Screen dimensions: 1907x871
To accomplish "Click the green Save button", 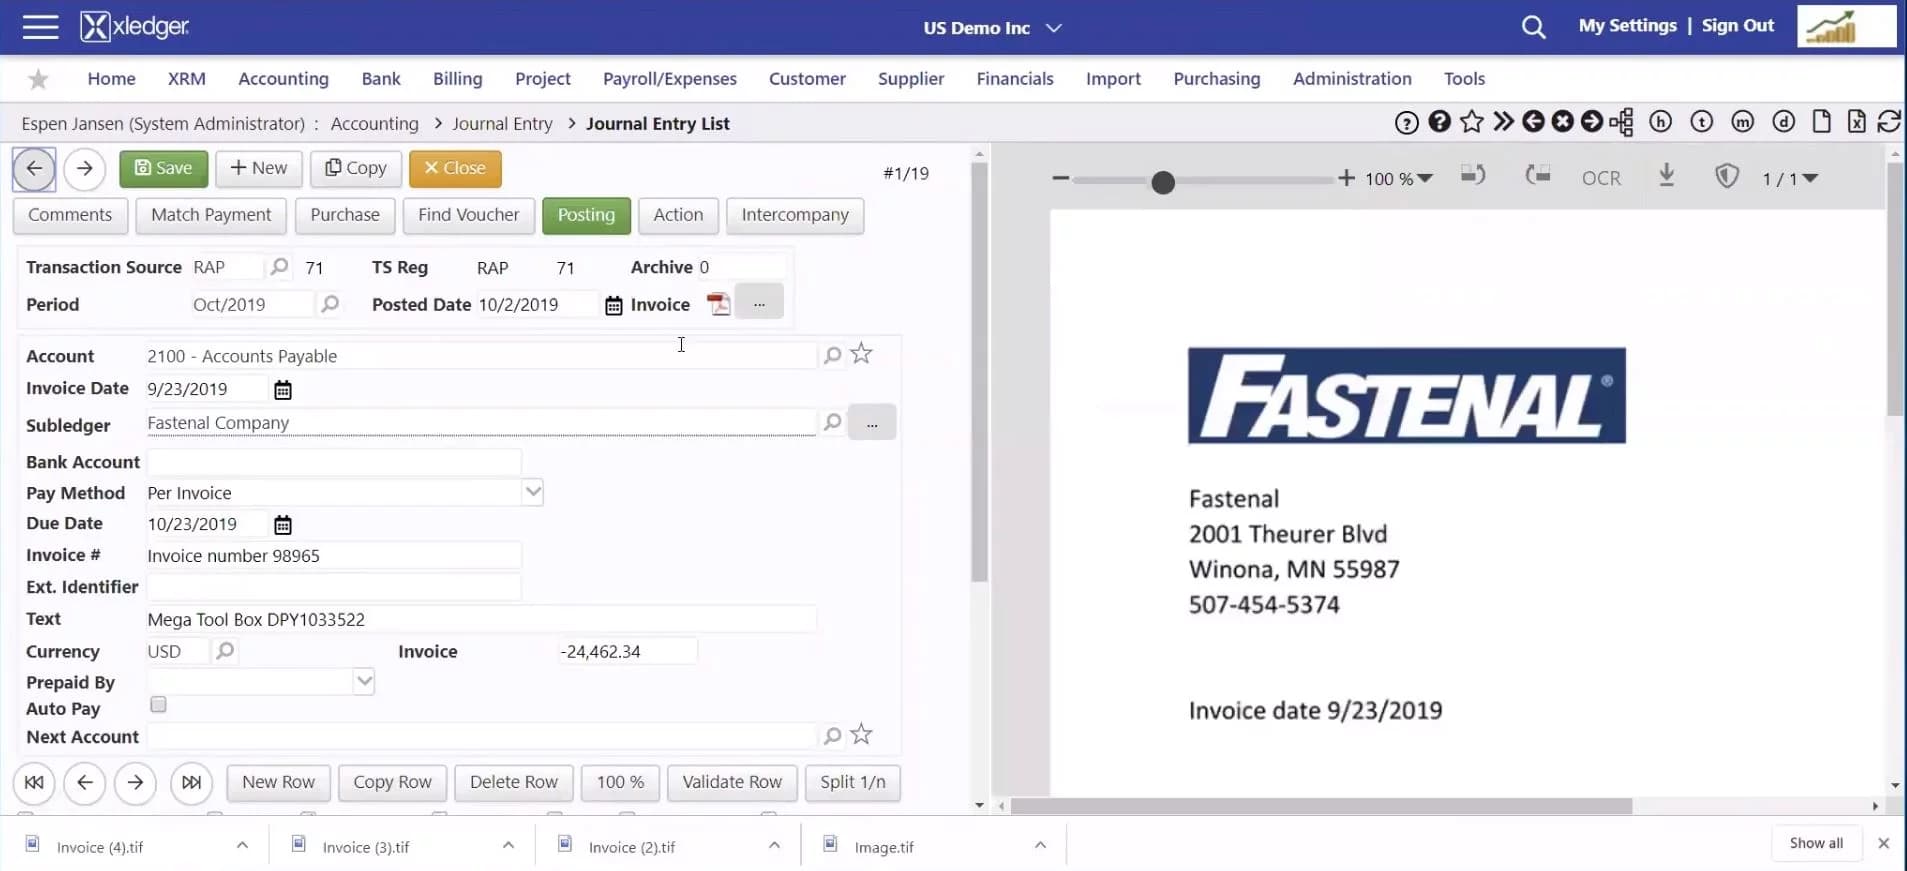I will (163, 168).
